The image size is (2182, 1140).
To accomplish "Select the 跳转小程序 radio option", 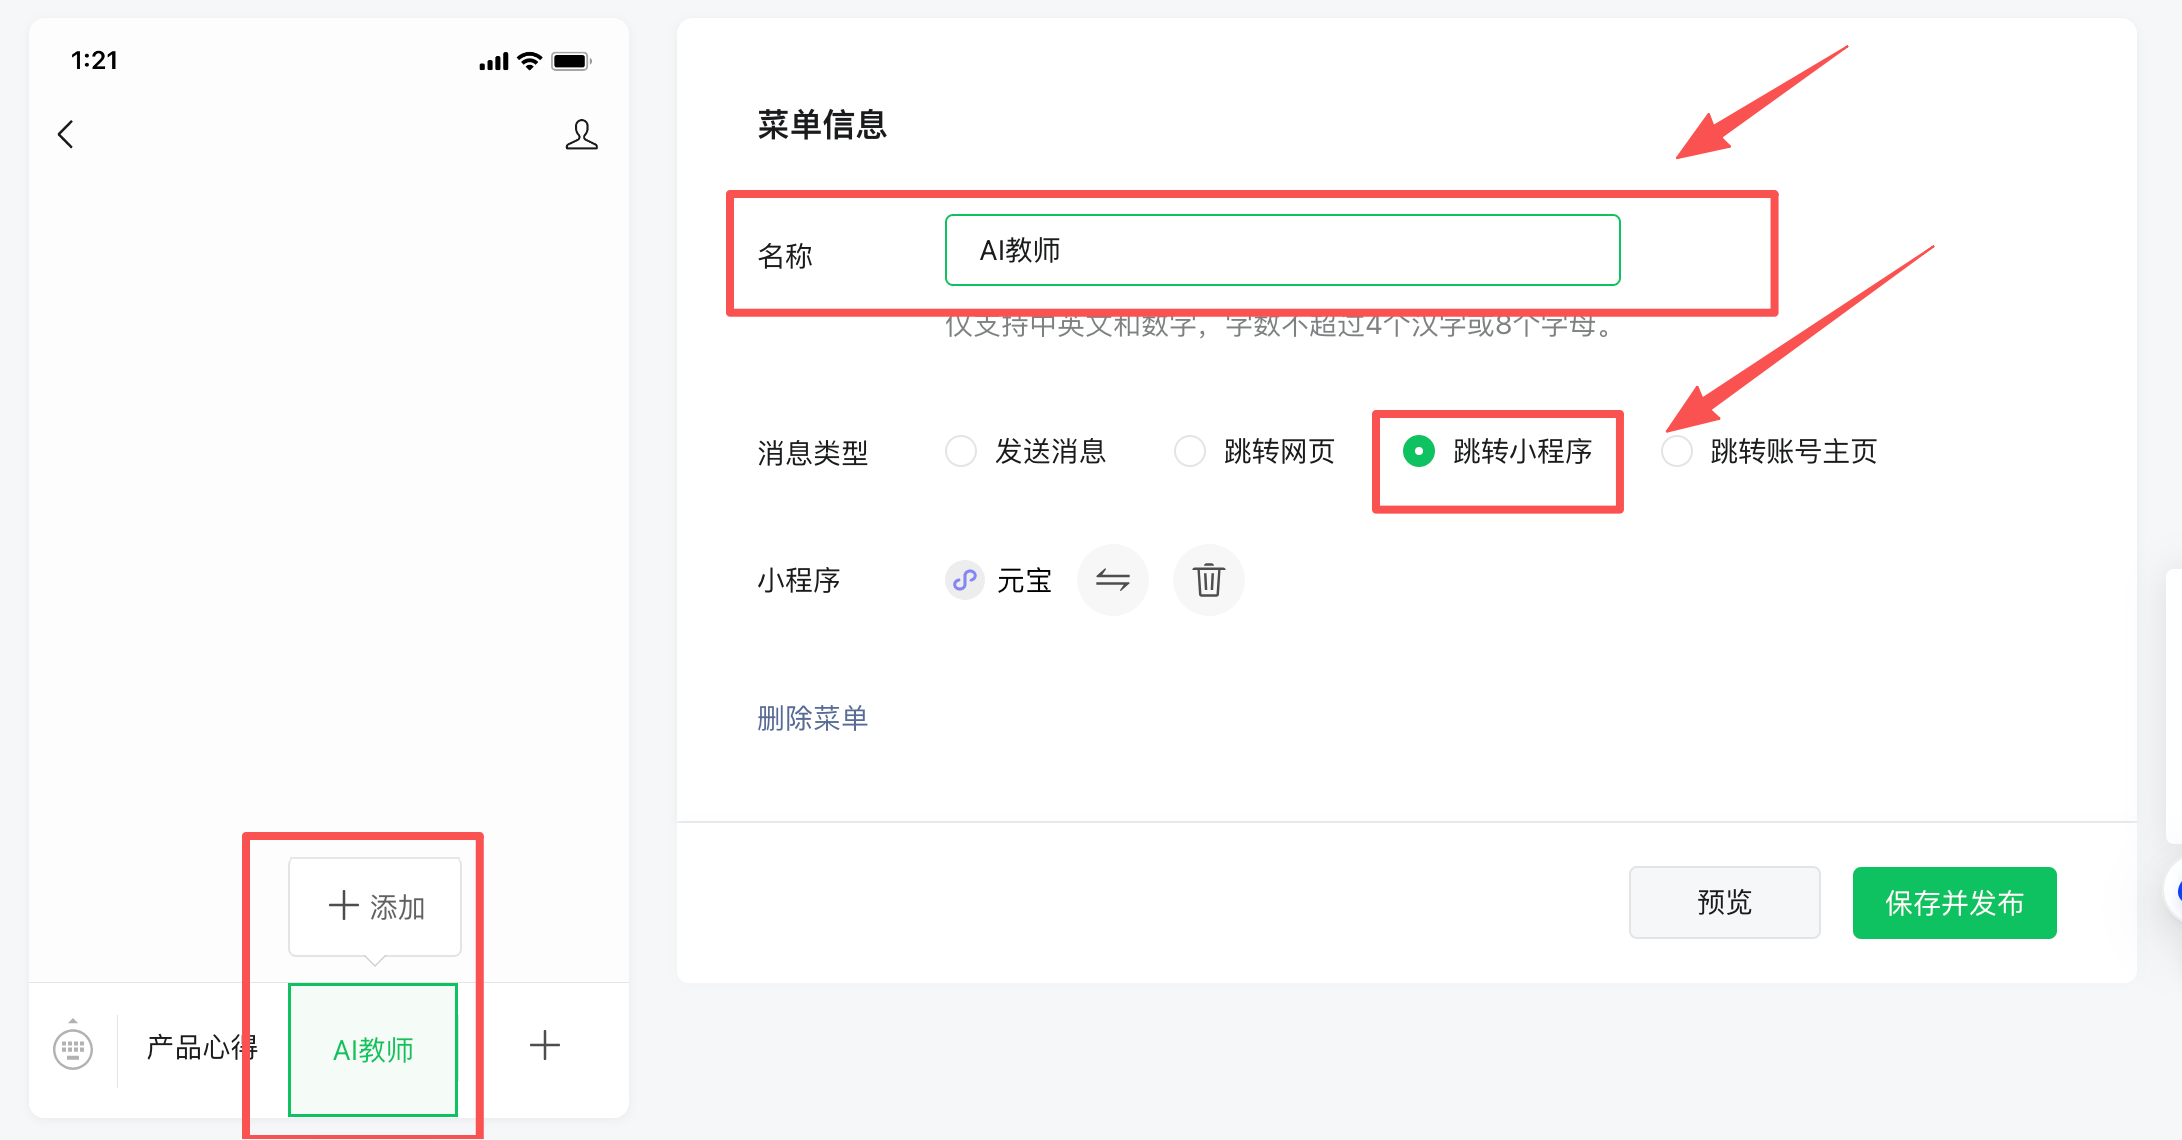I will click(1419, 451).
